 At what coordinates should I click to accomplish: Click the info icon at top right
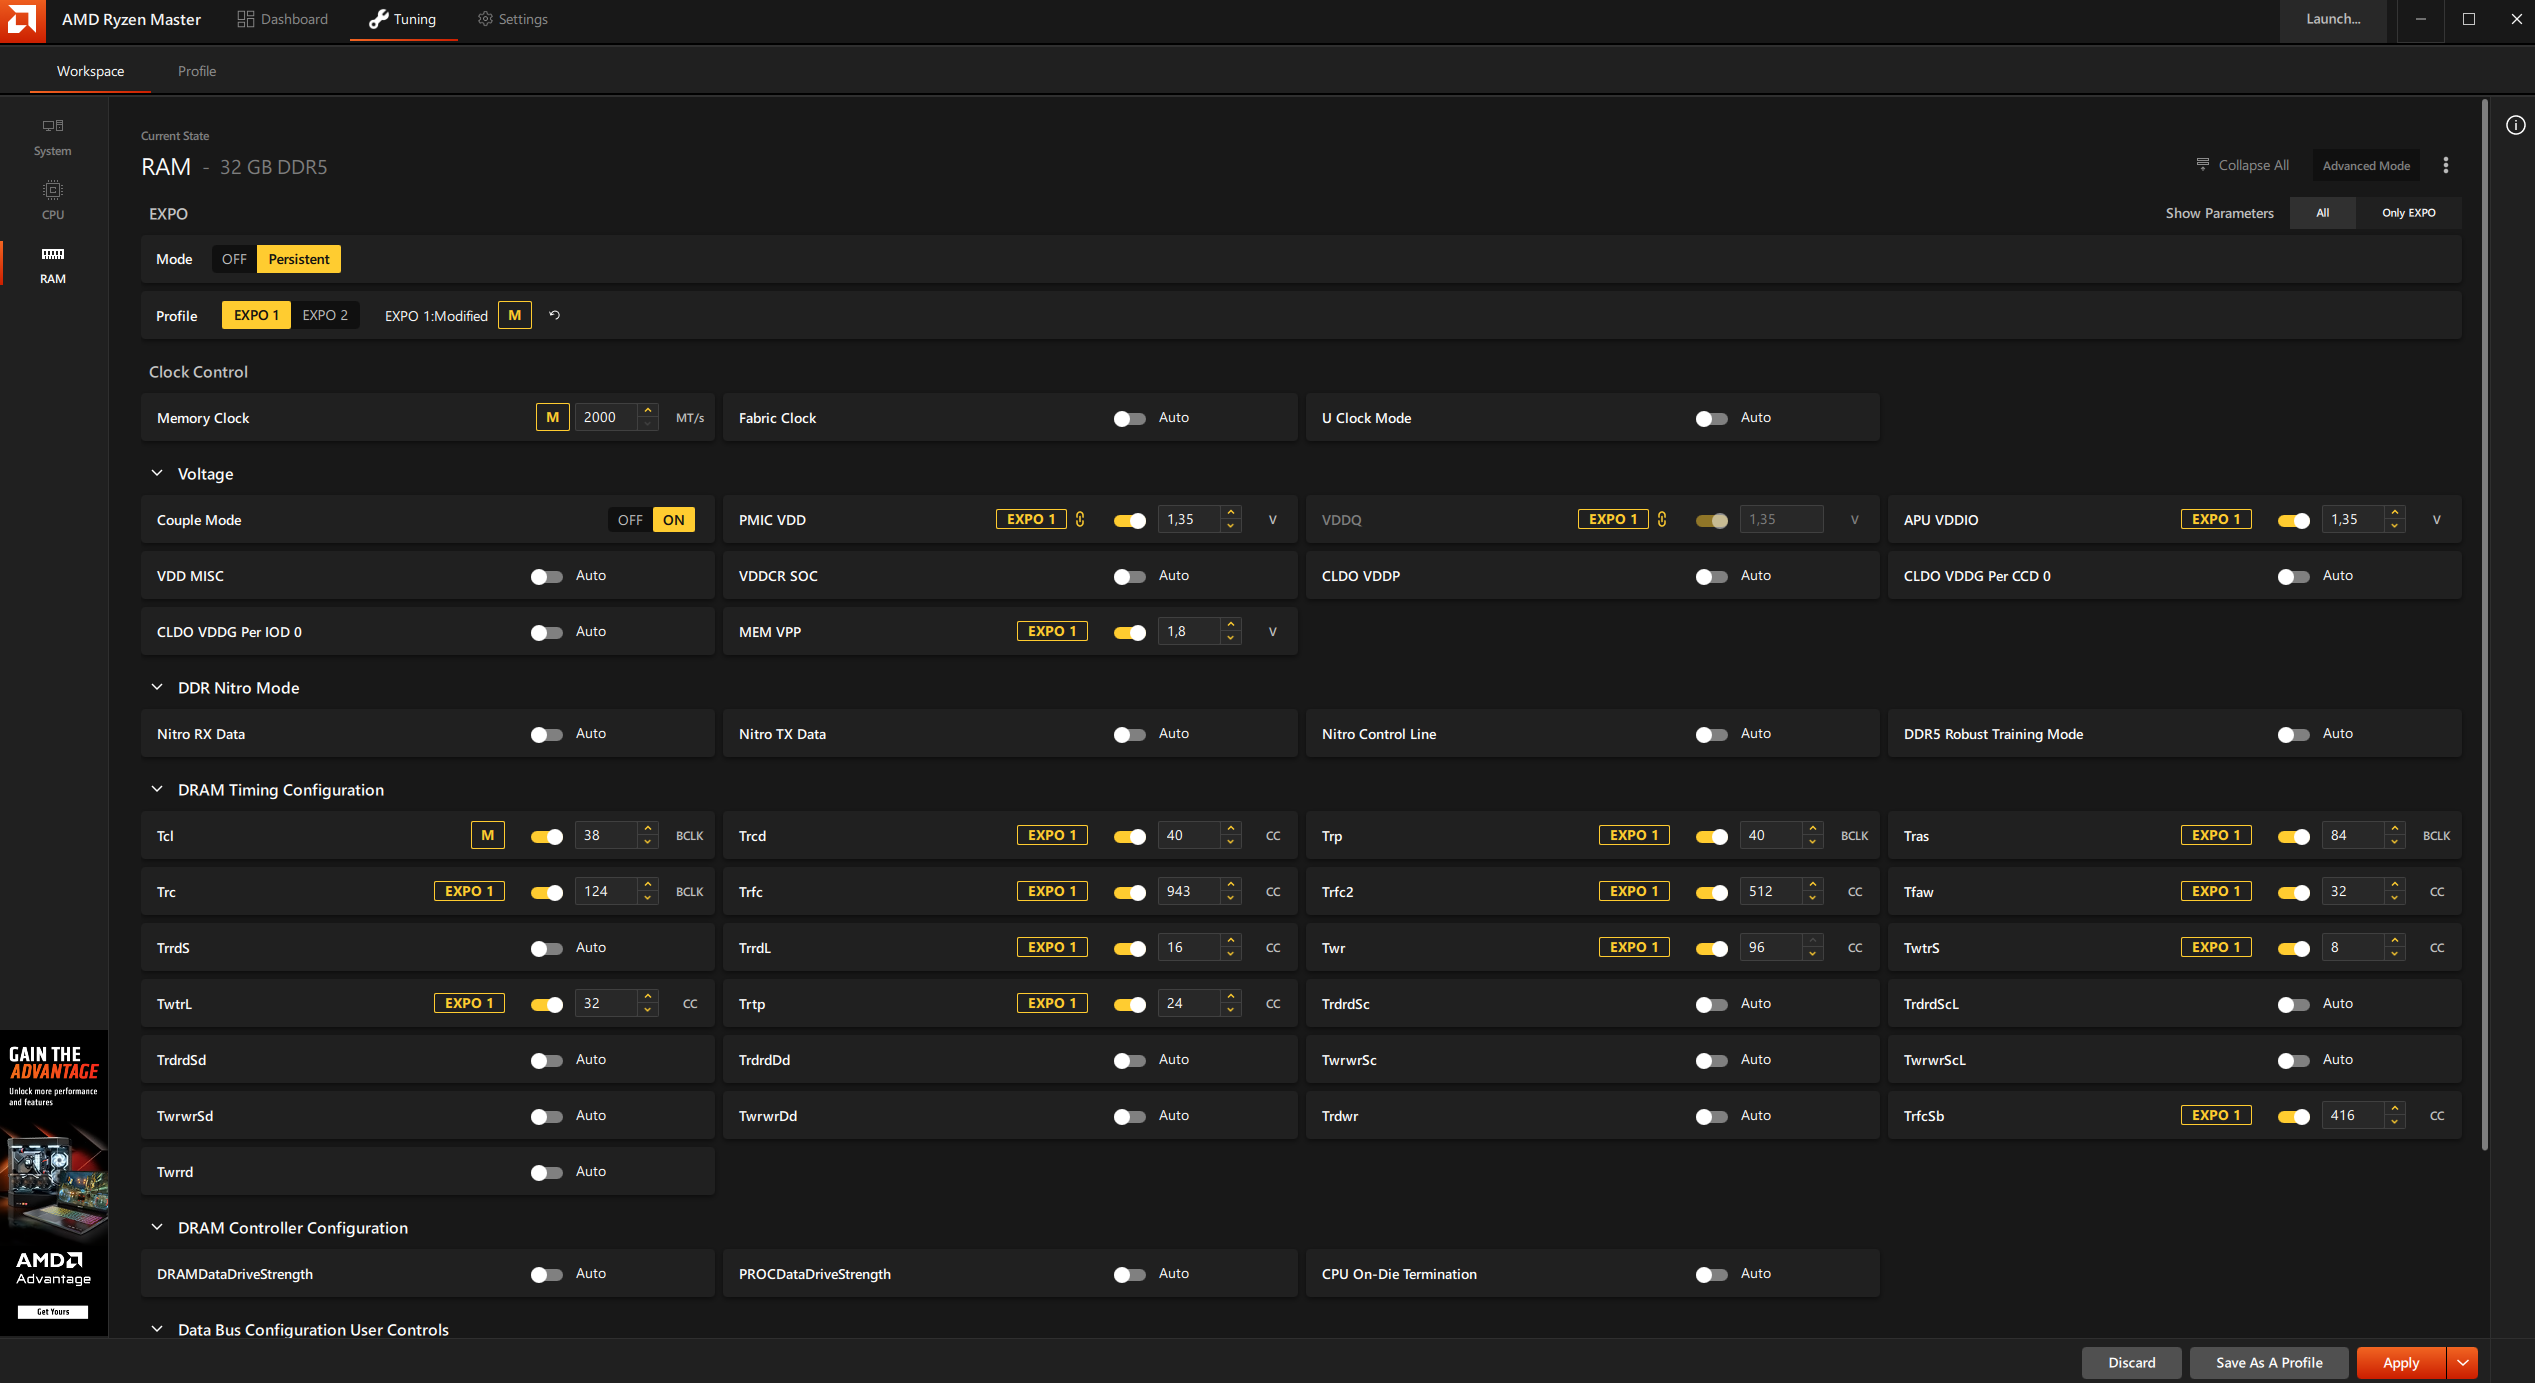click(x=2515, y=125)
